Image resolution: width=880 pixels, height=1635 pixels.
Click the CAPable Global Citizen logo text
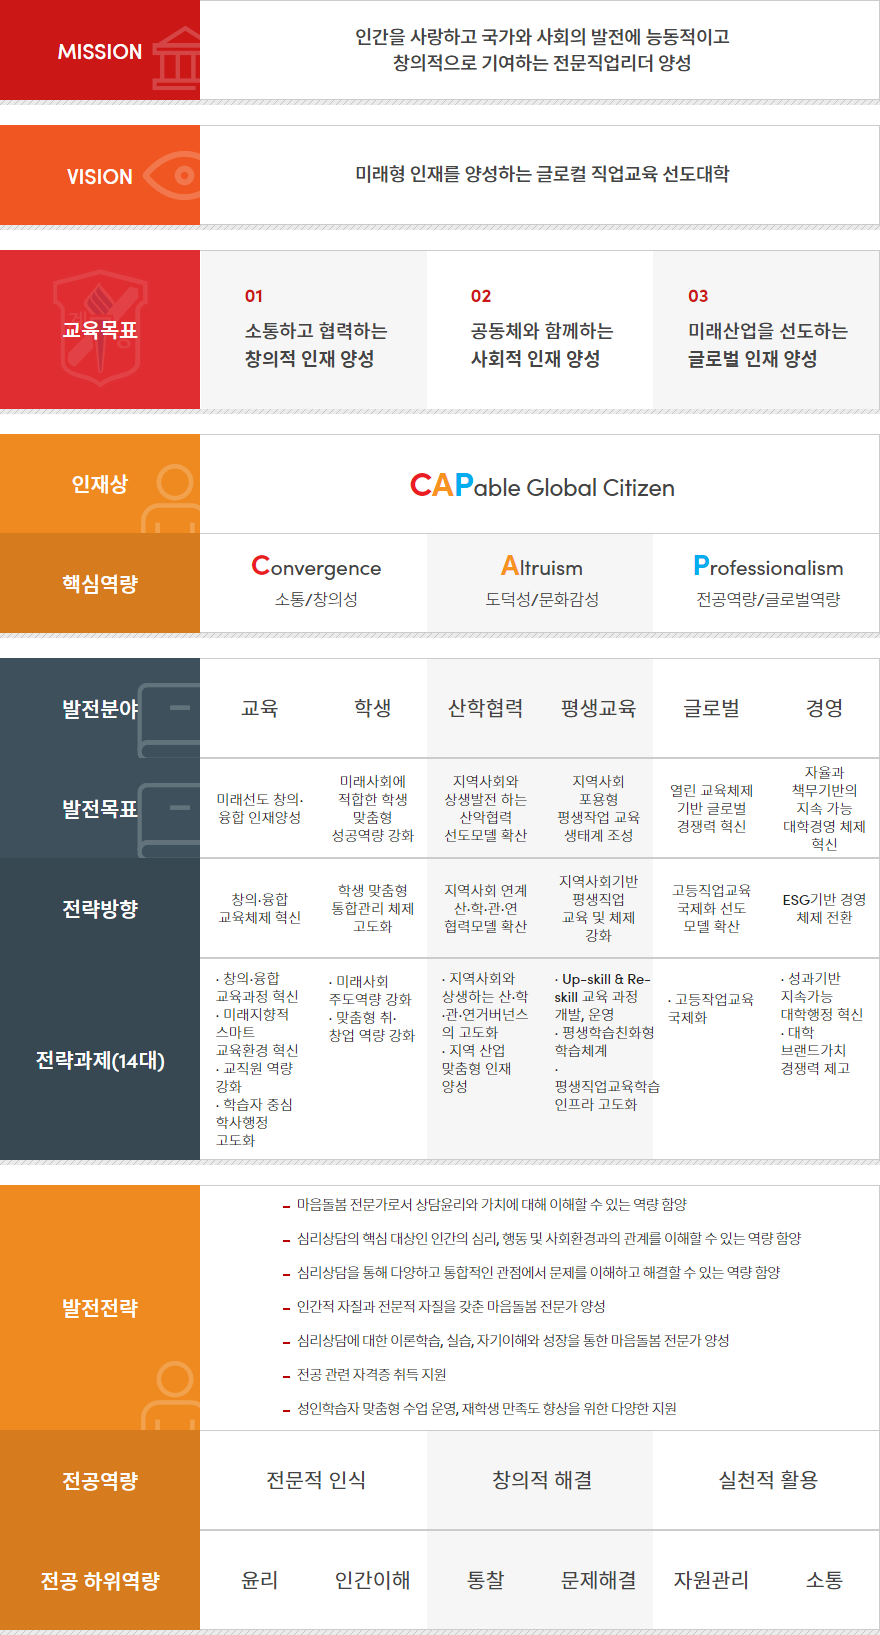pos(542,486)
